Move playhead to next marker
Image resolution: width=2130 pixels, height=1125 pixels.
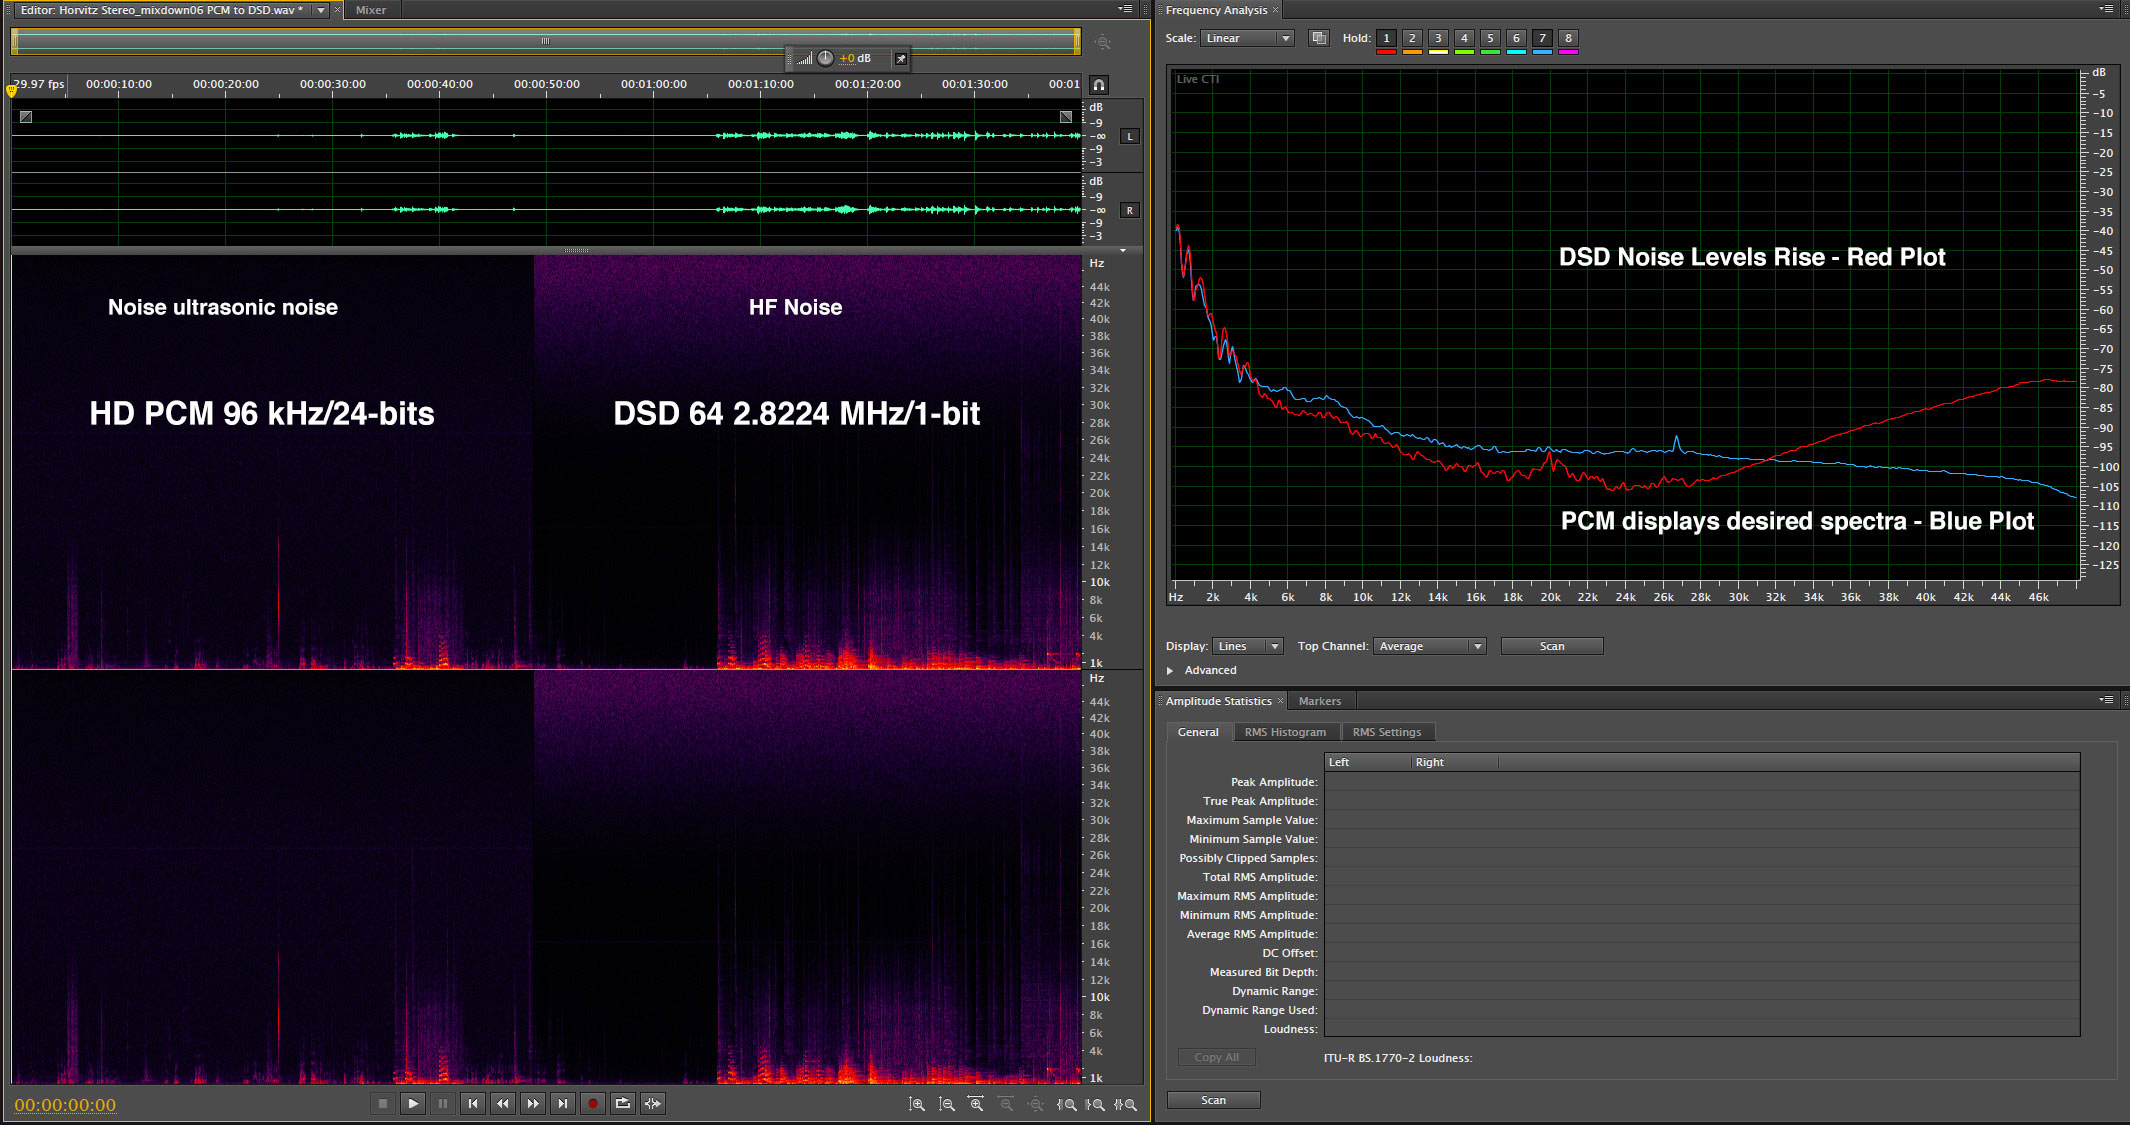(x=563, y=1103)
